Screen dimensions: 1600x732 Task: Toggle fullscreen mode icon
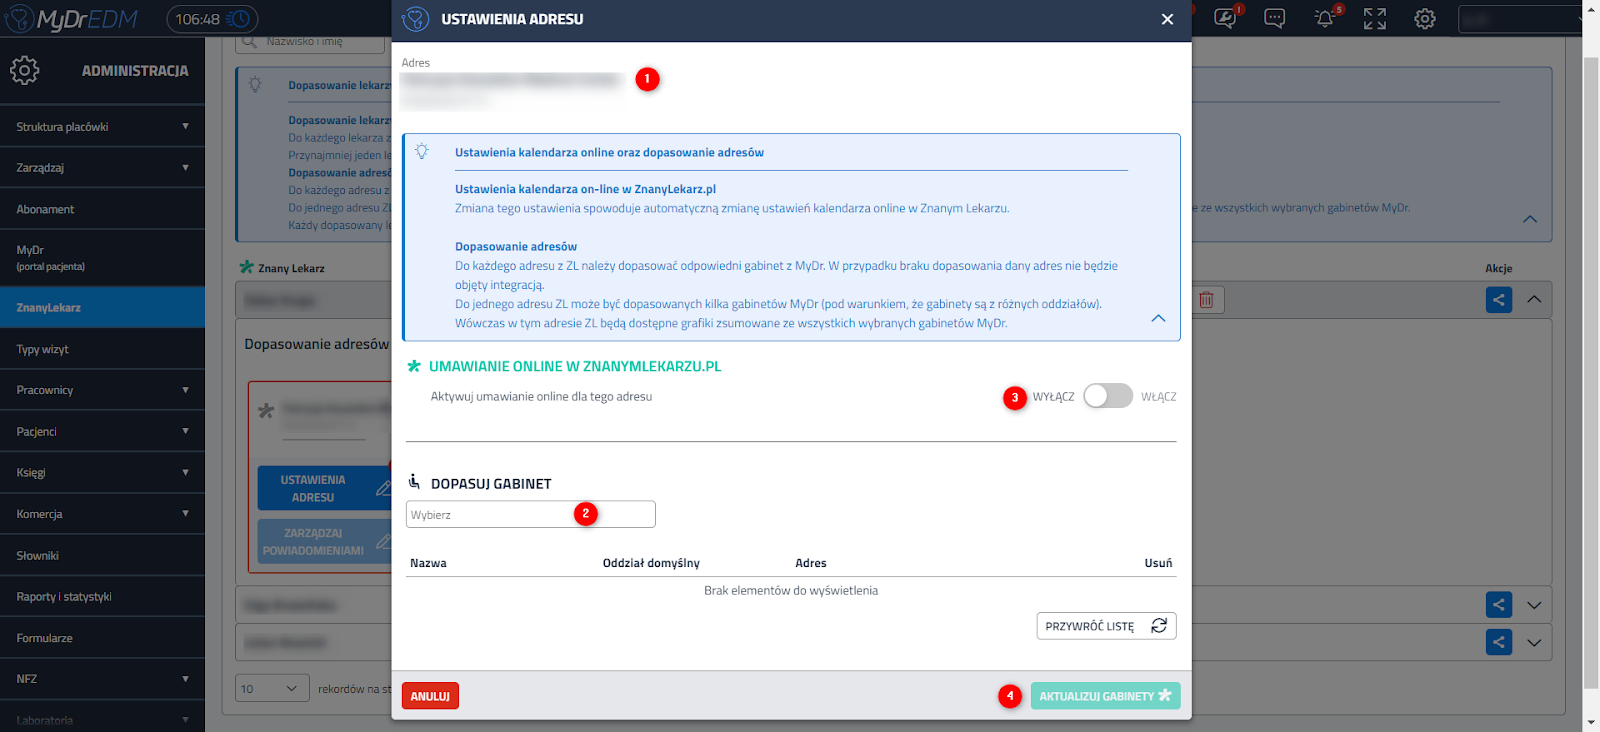(x=1375, y=18)
